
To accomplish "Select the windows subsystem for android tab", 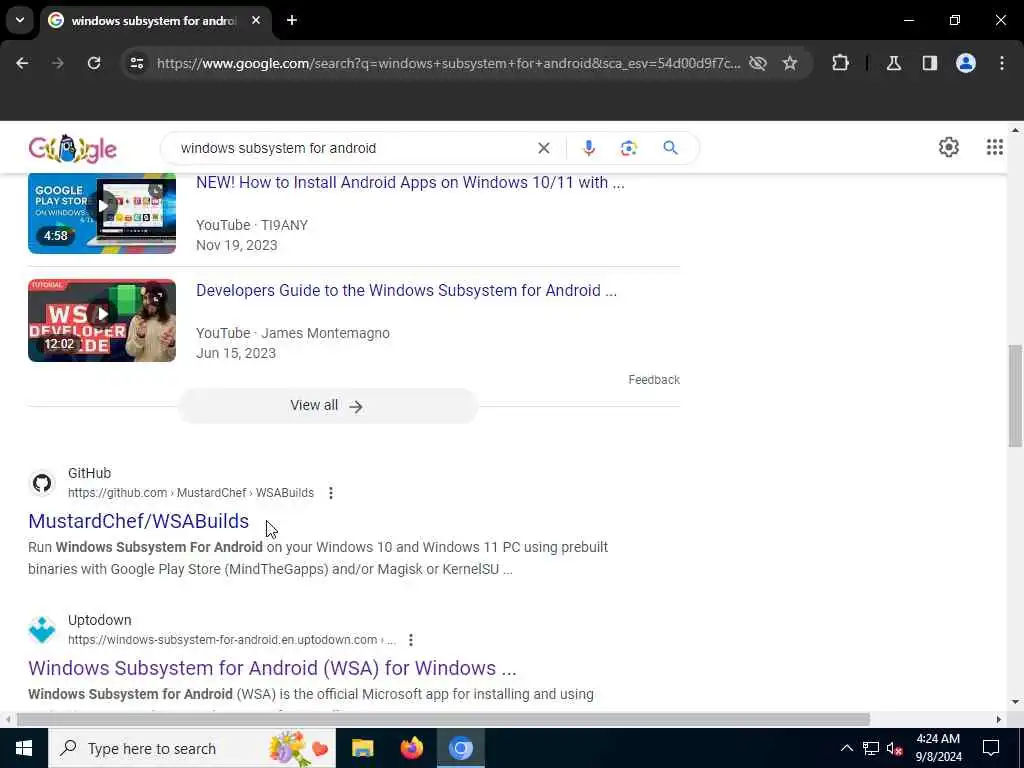I will point(153,21).
